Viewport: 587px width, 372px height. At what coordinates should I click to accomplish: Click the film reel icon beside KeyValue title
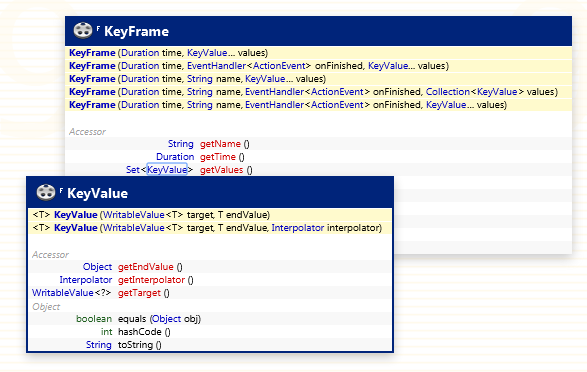tap(46, 192)
